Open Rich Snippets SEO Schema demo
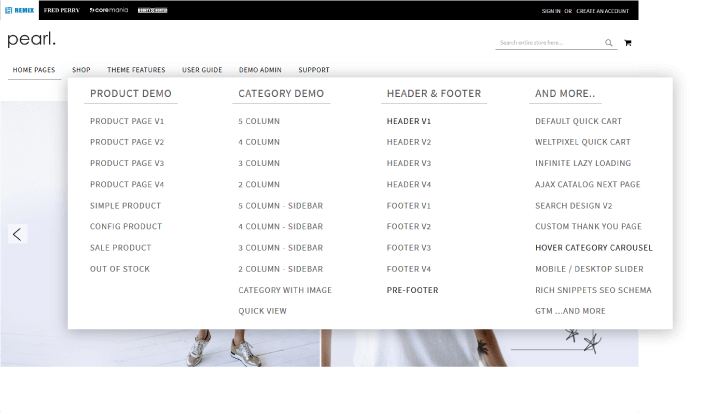703x414 pixels. pyautogui.click(x=593, y=290)
